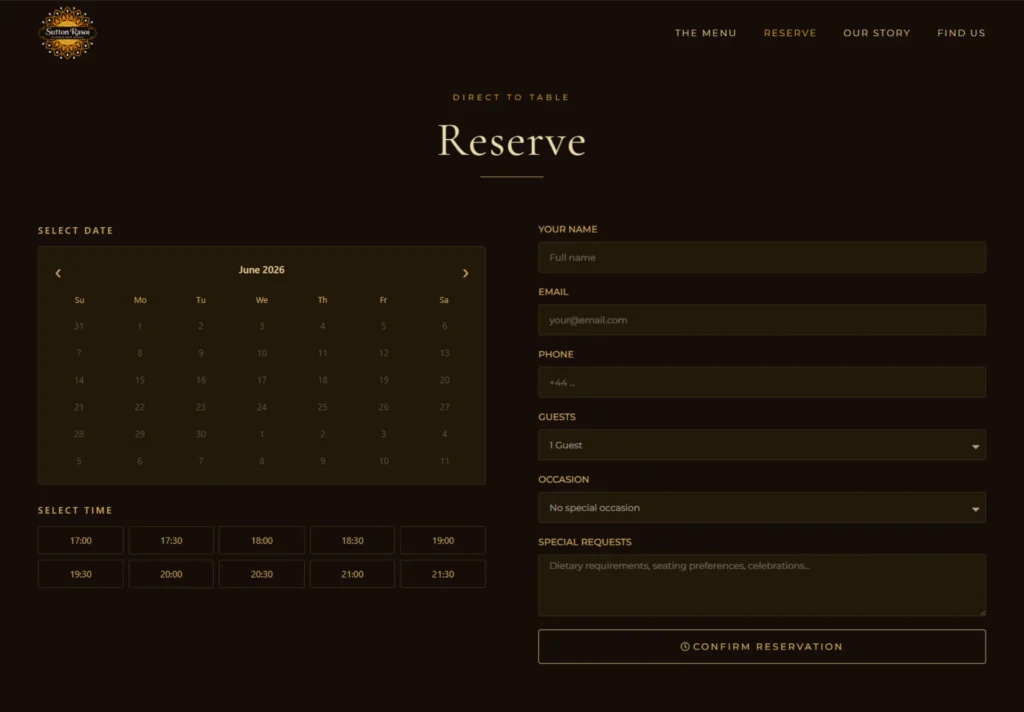Focus the Special Requests text area
The width and height of the screenshot is (1024, 712).
761,585
